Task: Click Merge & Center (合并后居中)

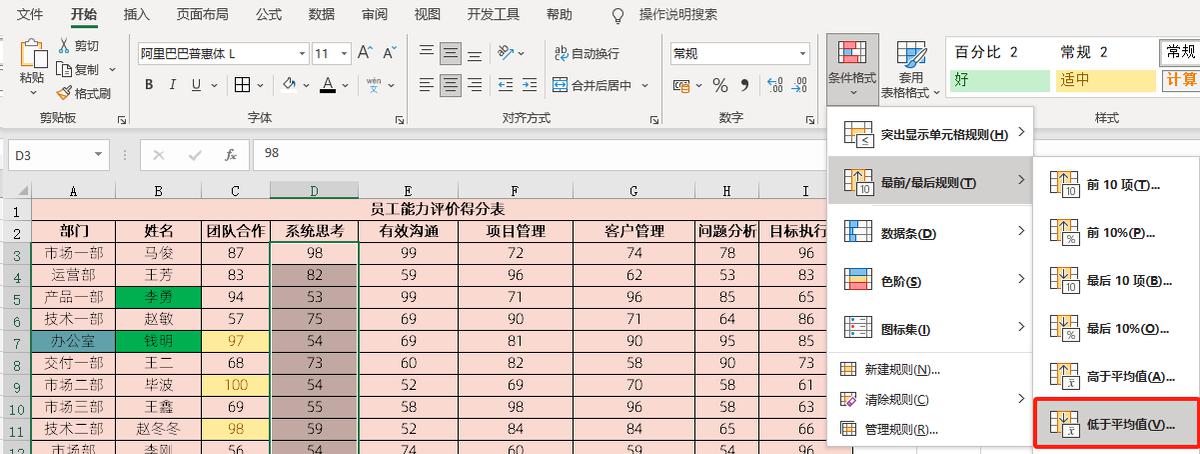Action: tap(591, 85)
